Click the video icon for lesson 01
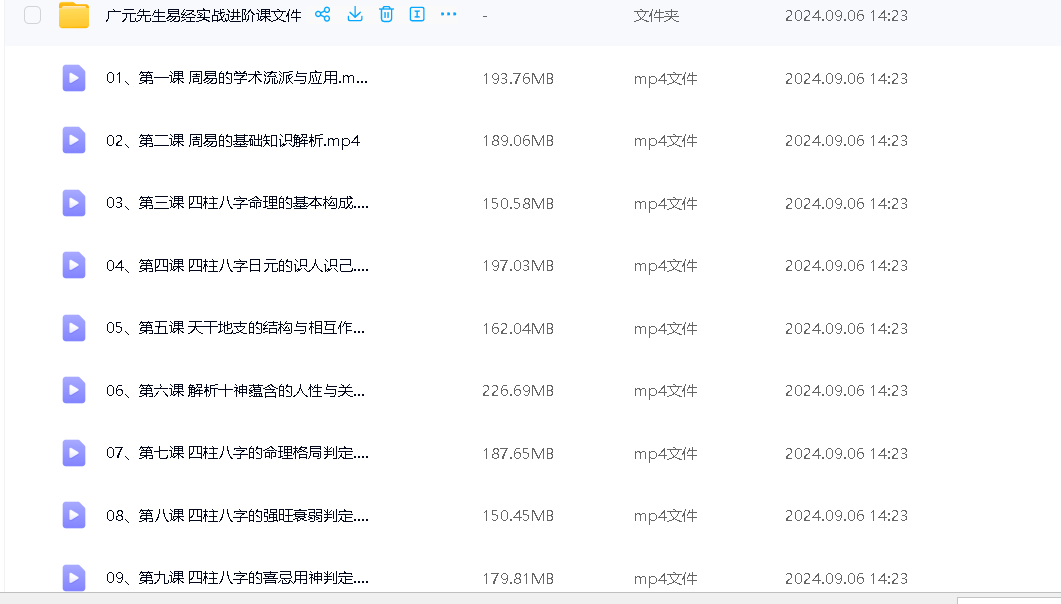The width and height of the screenshot is (1061, 604). [x=74, y=78]
